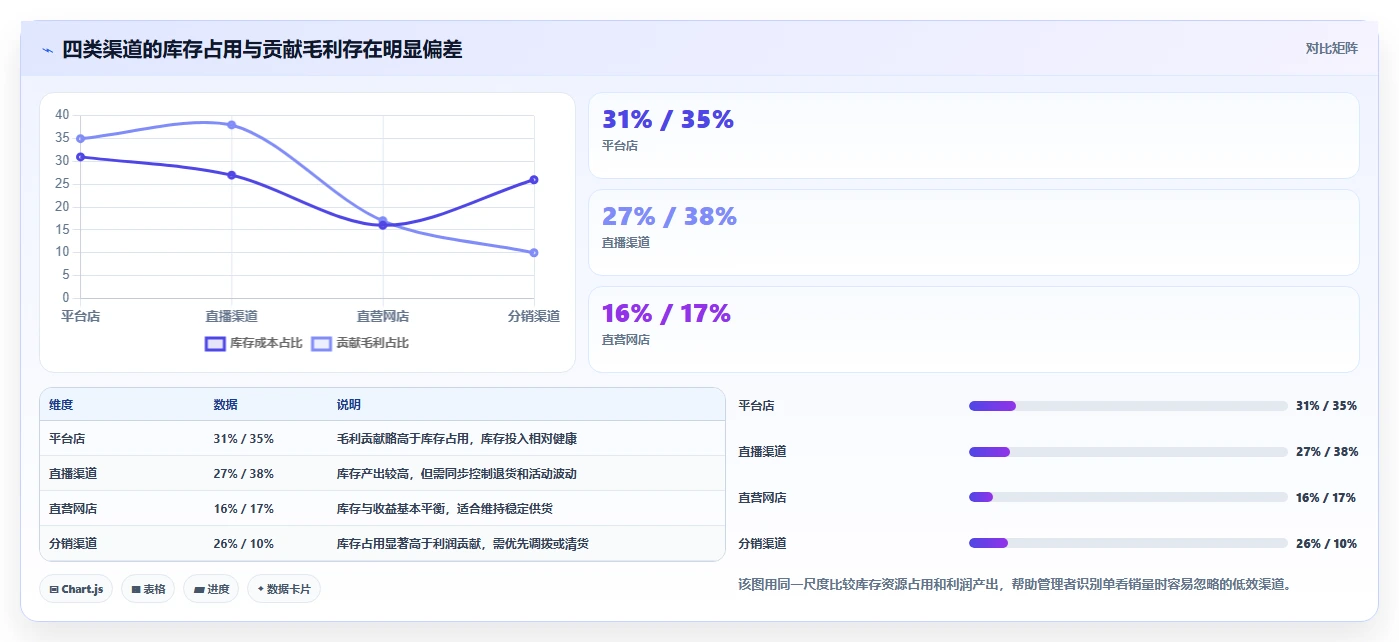
Task: Click the 贡献毛利占比 point at 直播渠道 (38)
Action: [x=231, y=125]
